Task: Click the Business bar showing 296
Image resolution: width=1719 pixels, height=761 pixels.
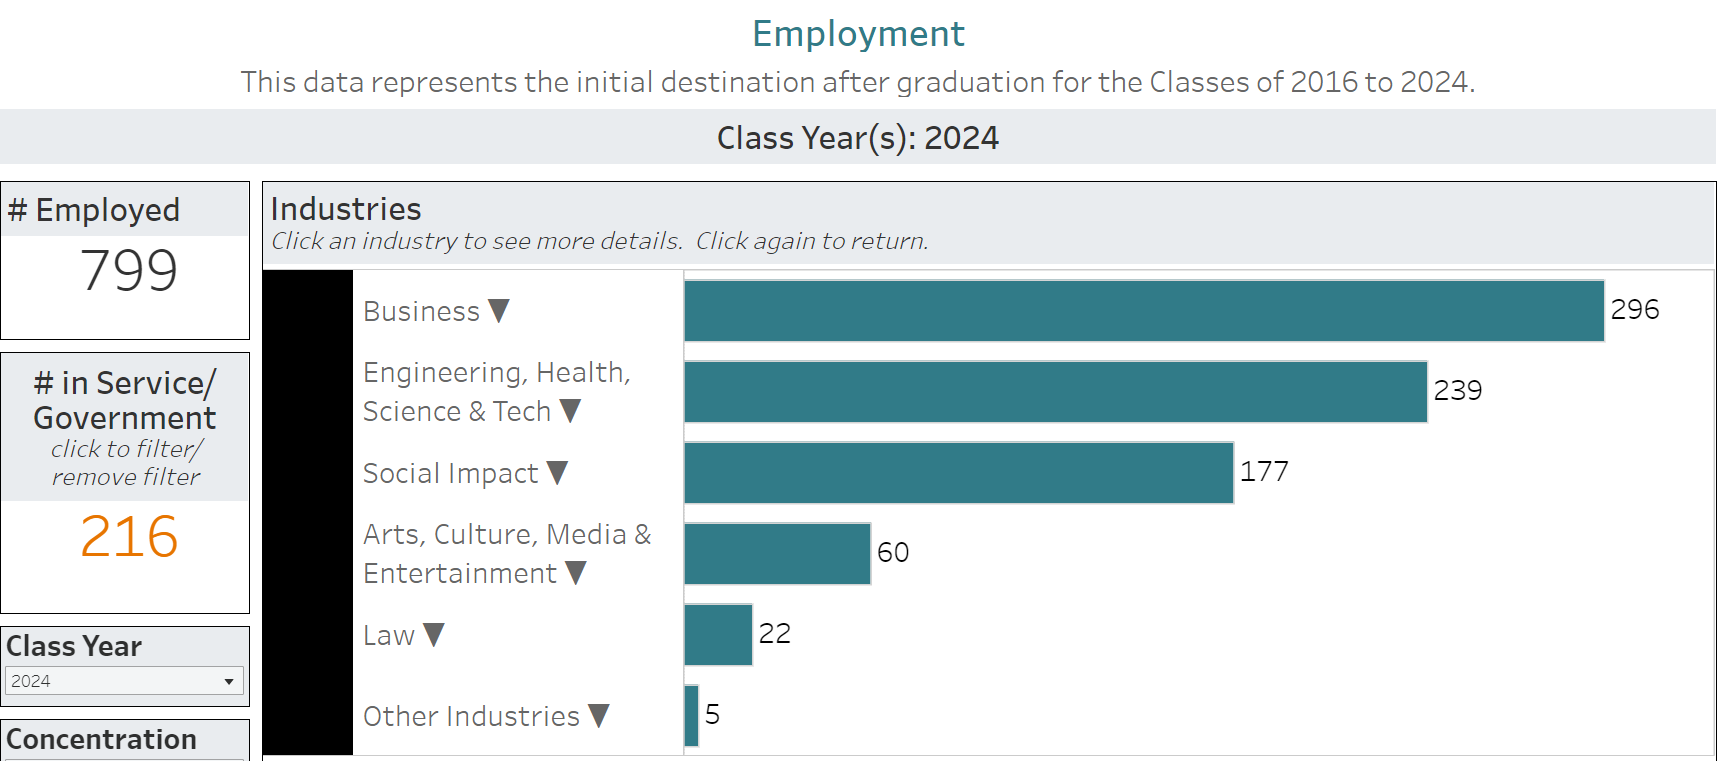Action: click(x=1143, y=311)
